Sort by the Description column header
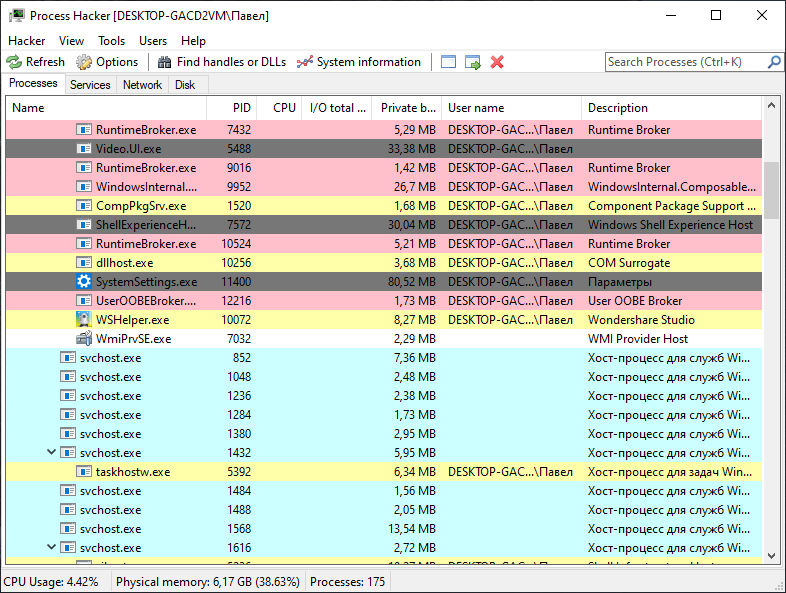 click(x=672, y=108)
